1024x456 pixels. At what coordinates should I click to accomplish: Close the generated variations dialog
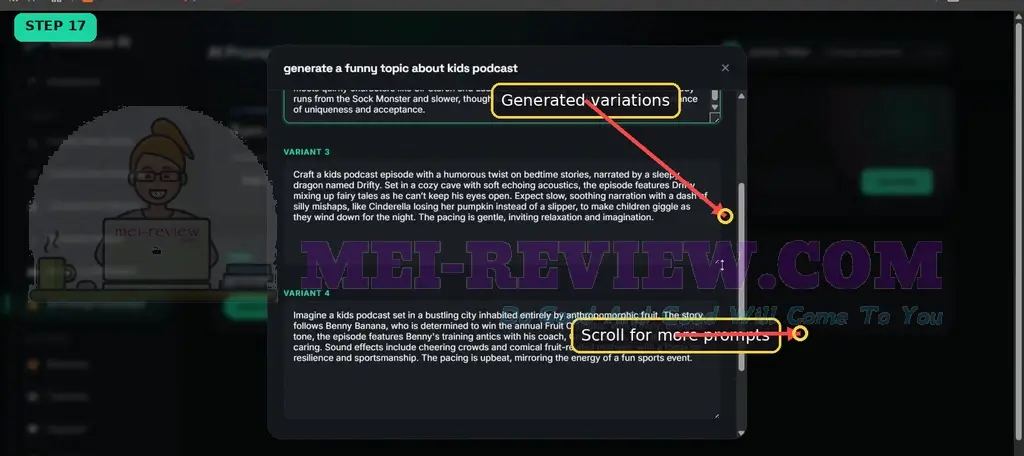pyautogui.click(x=725, y=68)
